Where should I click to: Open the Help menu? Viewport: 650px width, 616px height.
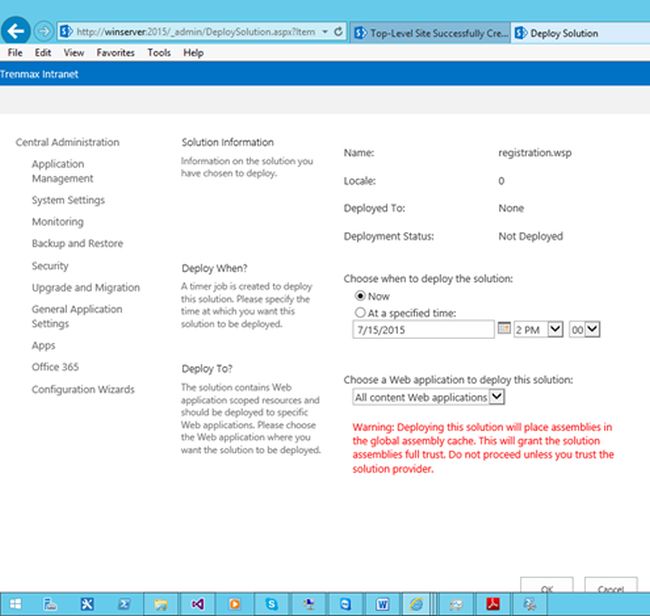193,53
